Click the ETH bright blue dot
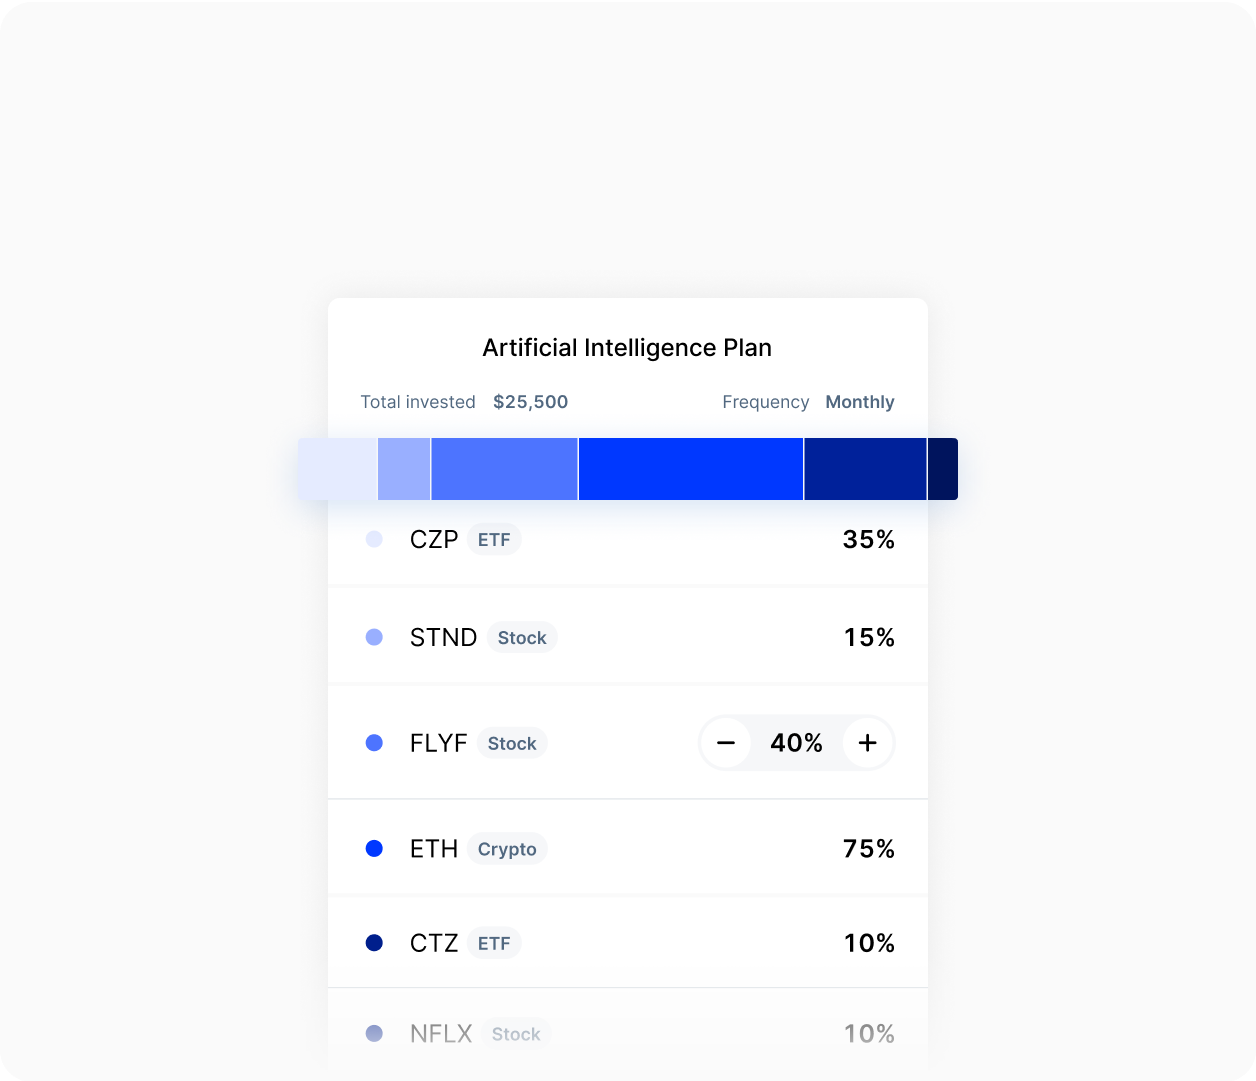Screen dimensions: 1256x1081 374,848
